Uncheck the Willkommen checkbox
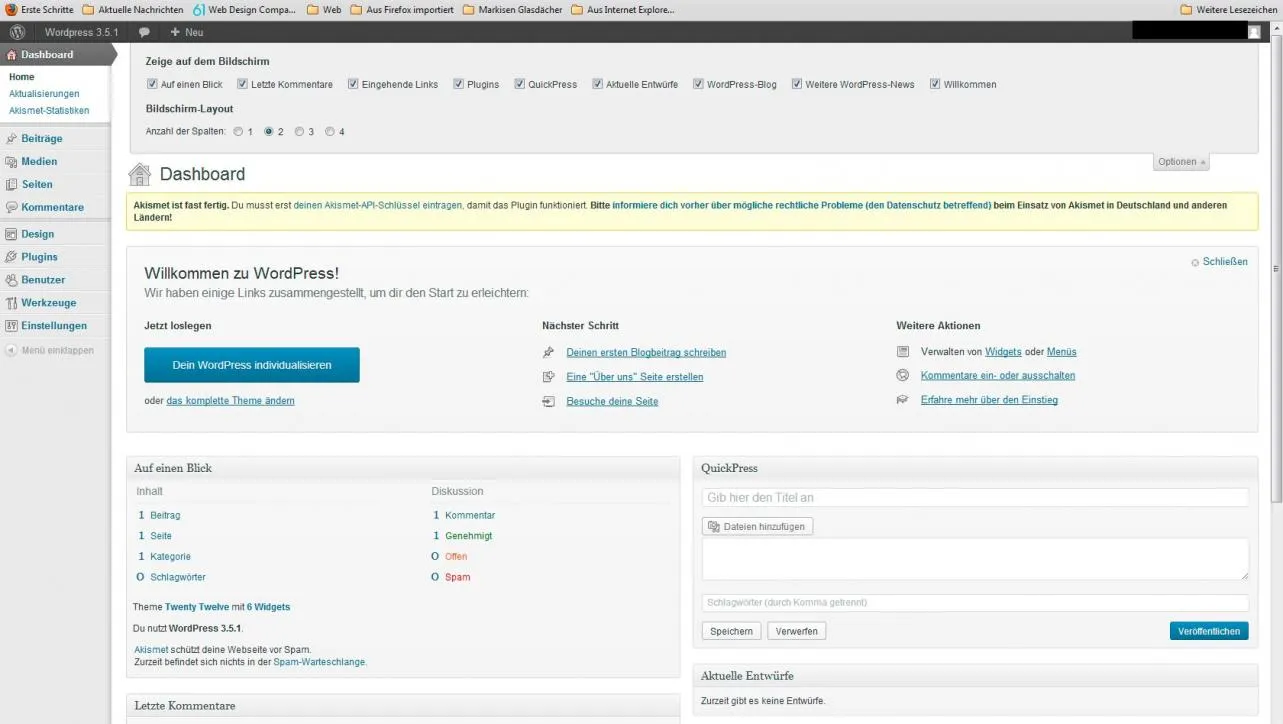This screenshot has height=724, width=1283. (x=935, y=84)
